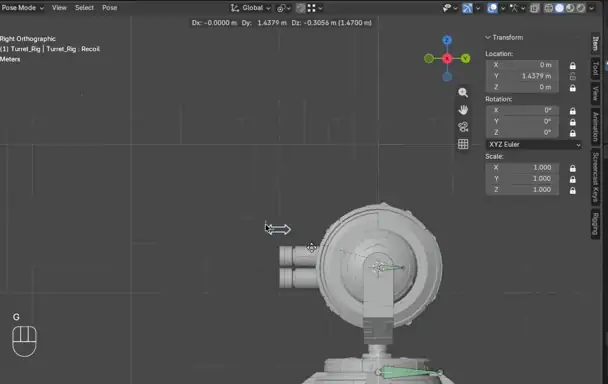The width and height of the screenshot is (608, 384).
Task: Switch to the Tool sidebar tab
Action: [x=596, y=69]
